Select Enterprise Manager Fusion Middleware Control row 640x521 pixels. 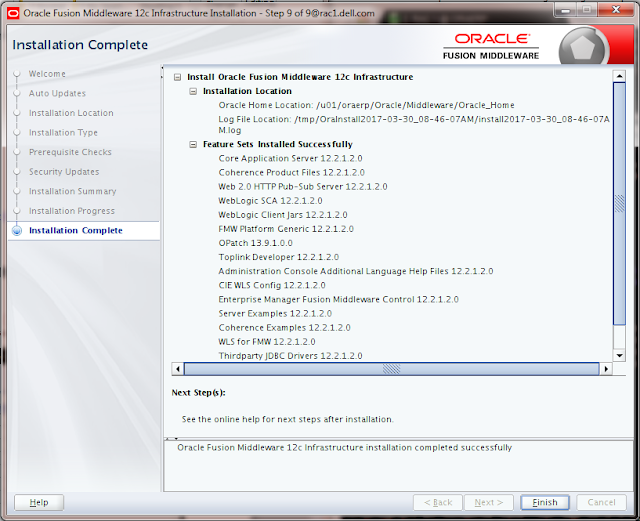(x=338, y=299)
